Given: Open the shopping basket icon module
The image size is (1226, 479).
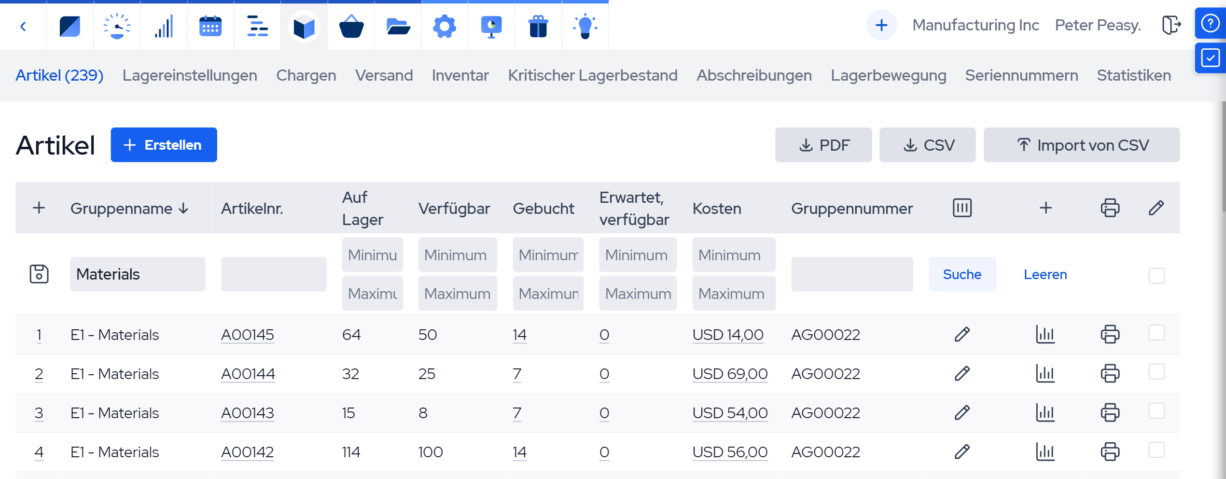Looking at the screenshot, I should (x=351, y=27).
